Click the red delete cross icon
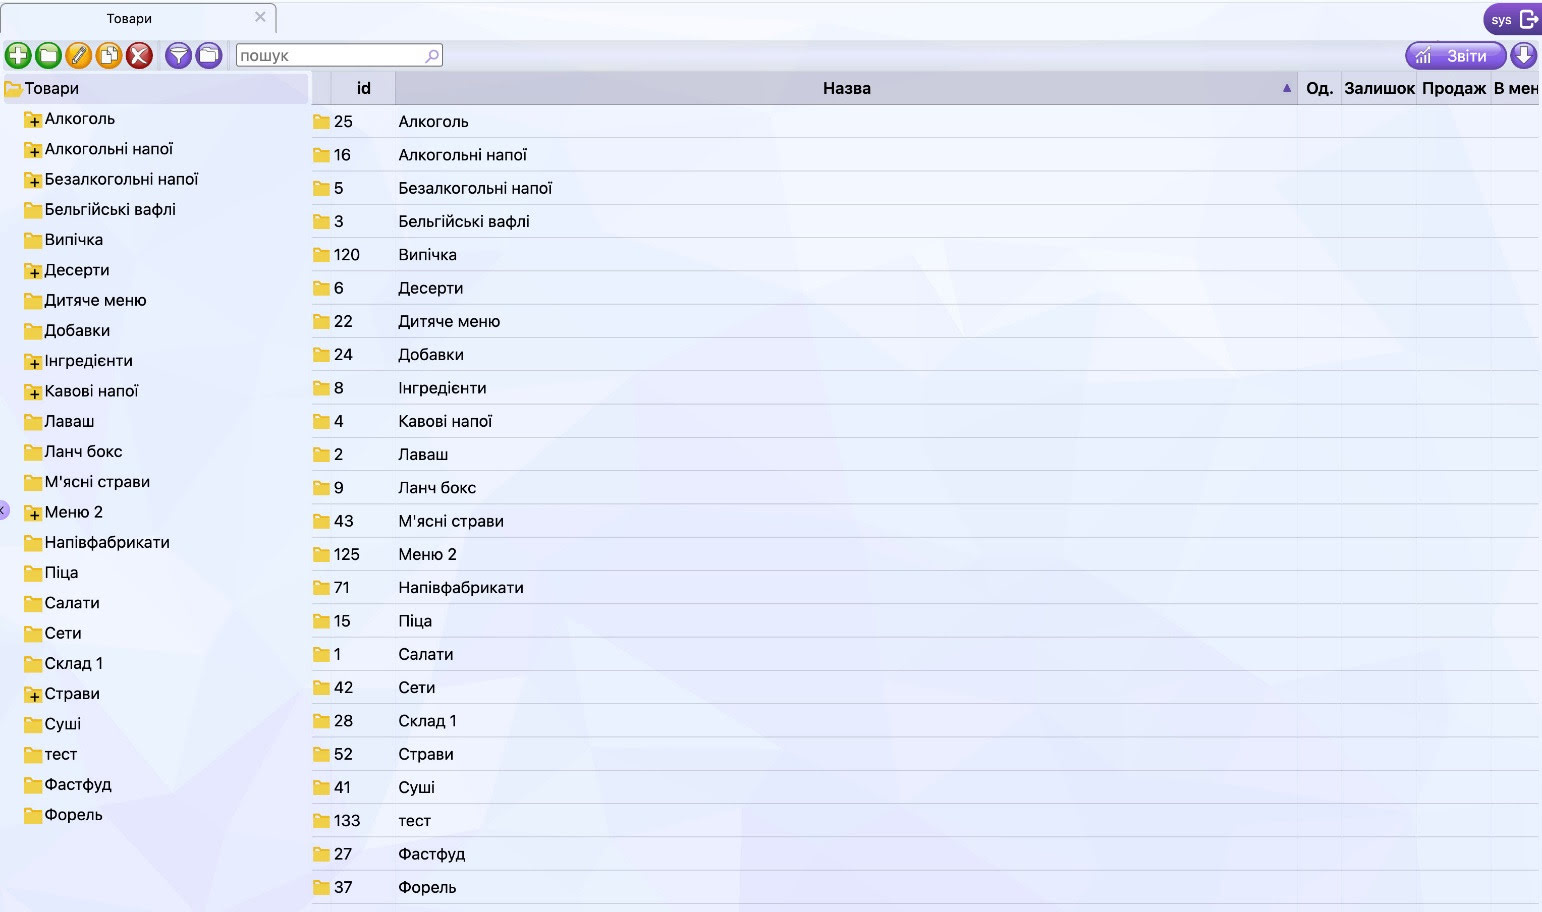This screenshot has width=1542, height=912. (x=139, y=56)
